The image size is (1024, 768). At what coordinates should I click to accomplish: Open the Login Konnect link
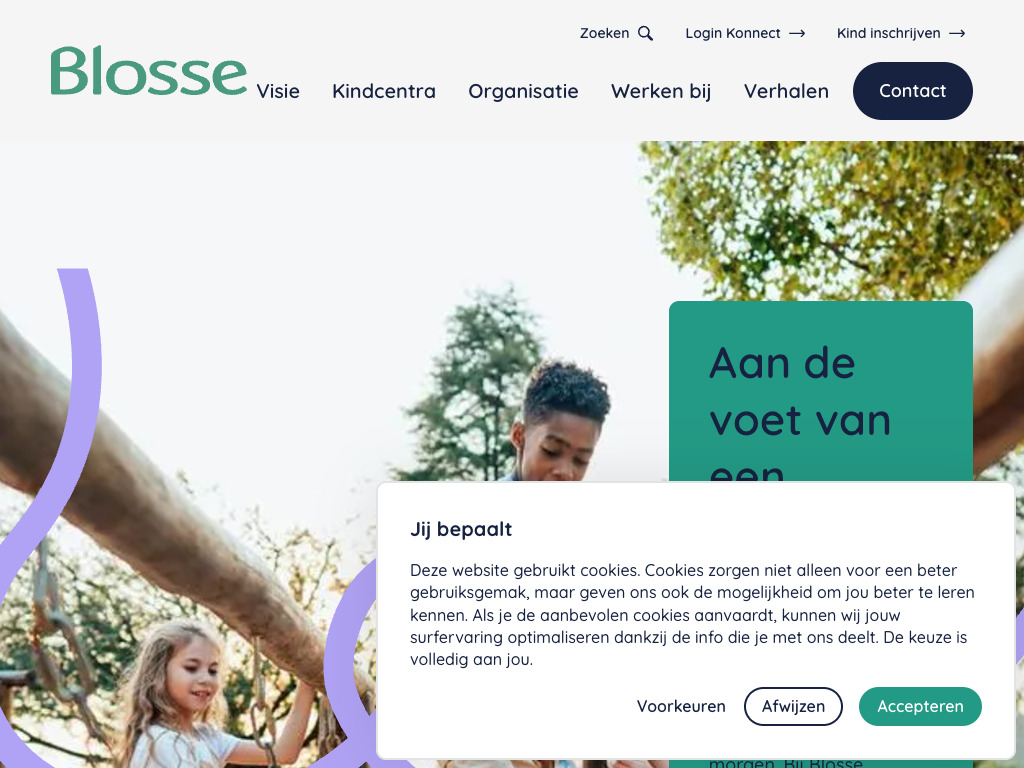733,33
